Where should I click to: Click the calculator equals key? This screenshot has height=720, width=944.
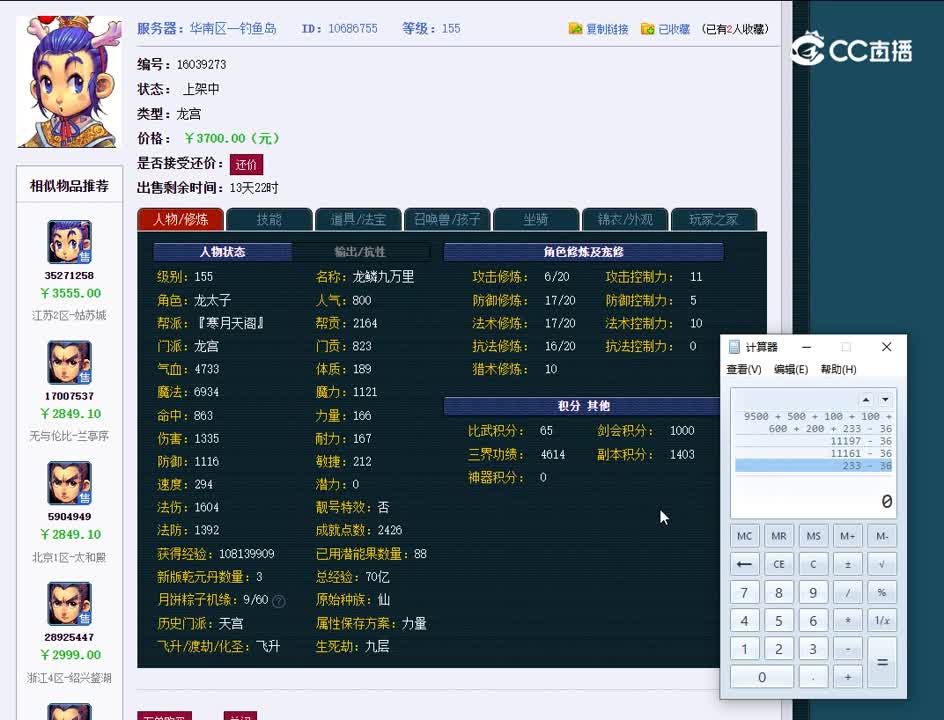(x=882, y=663)
